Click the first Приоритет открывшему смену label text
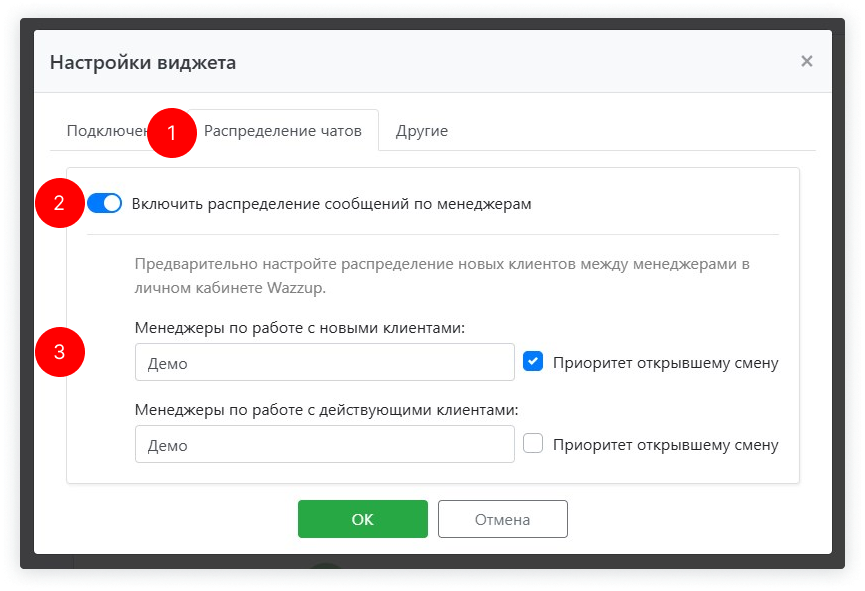Screen dimensions: 865x591 pos(665,363)
